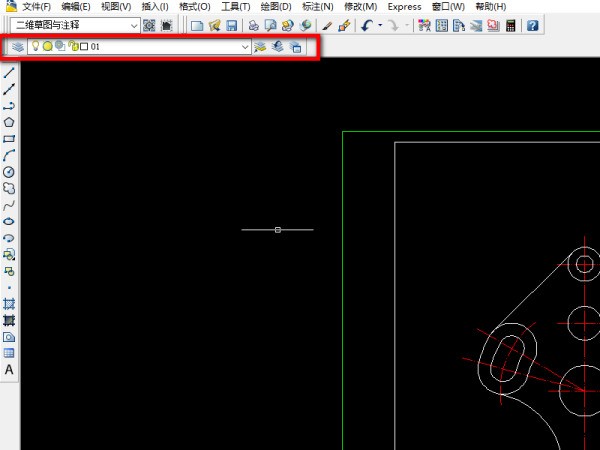This screenshot has width=600, height=450.
Task: Click the layer 01 color swatch
Action: [x=84, y=47]
